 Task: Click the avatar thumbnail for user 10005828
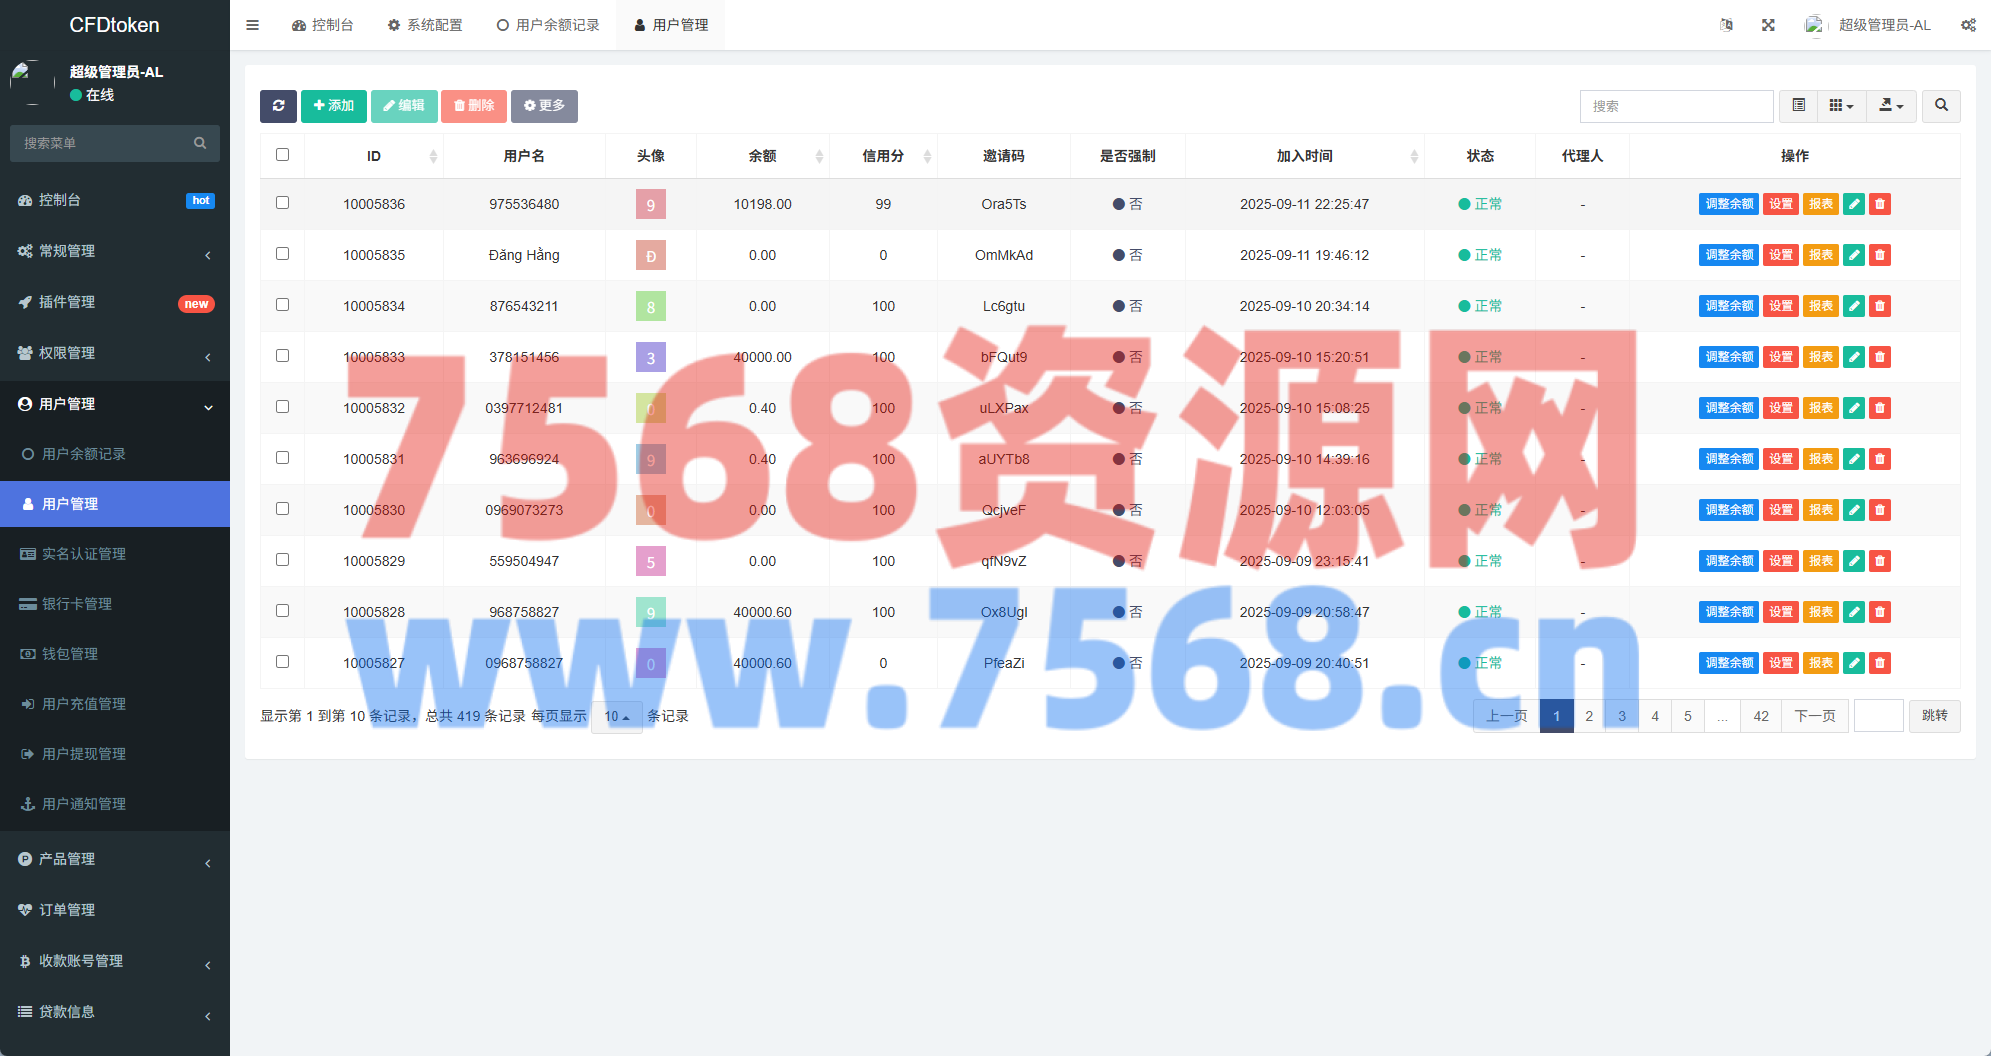651,612
